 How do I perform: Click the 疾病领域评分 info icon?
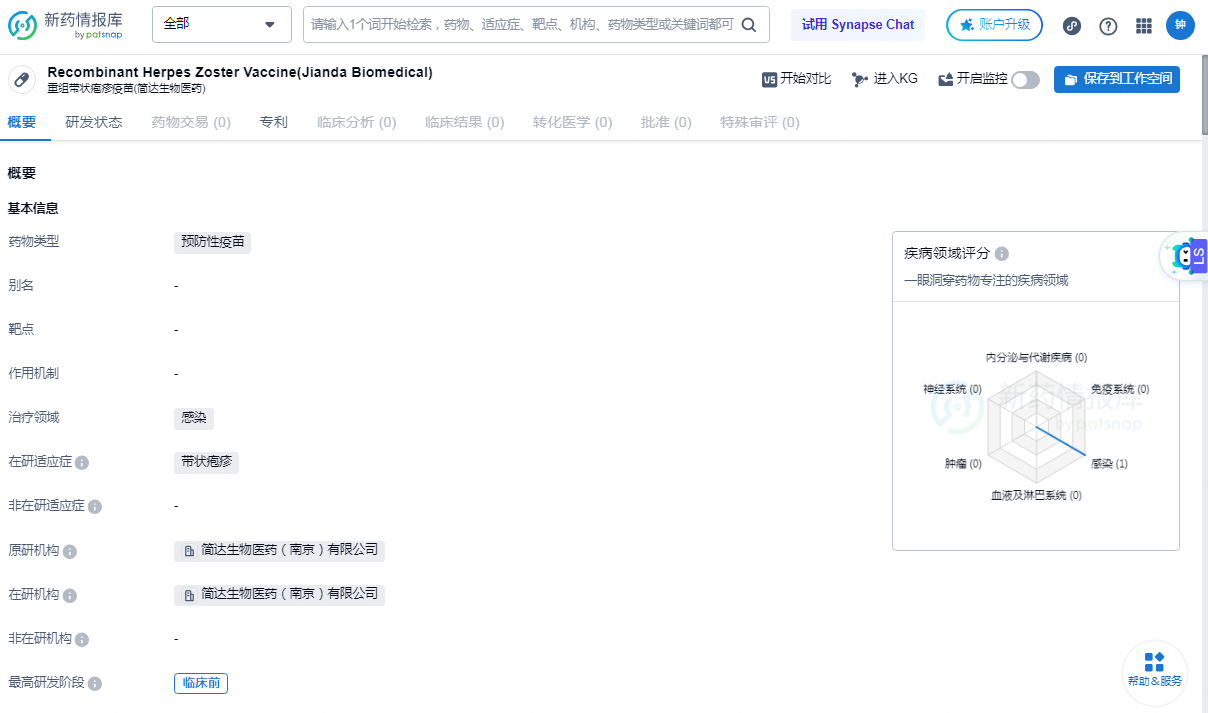(x=1002, y=254)
